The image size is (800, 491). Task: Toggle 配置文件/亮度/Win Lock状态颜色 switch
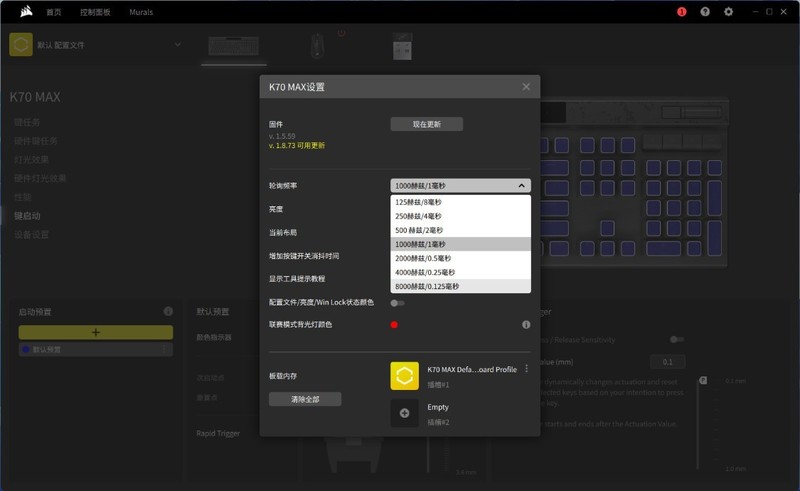(x=397, y=303)
